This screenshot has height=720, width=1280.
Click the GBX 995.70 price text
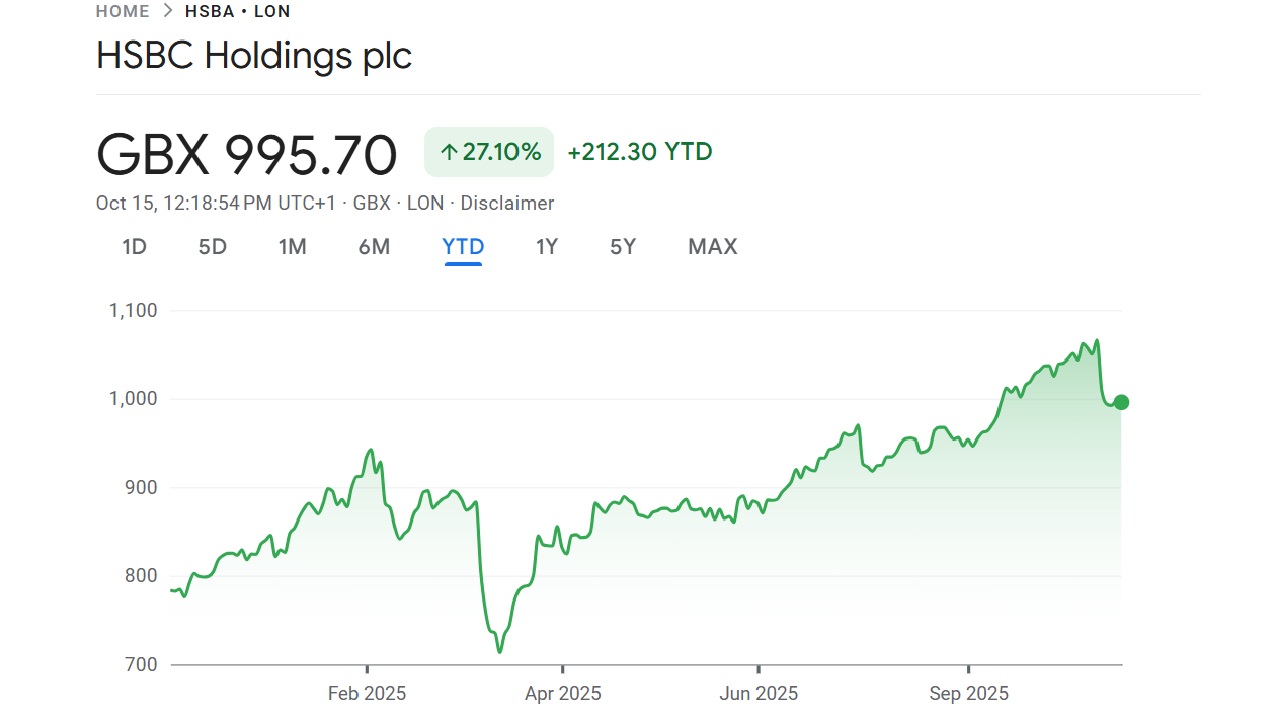point(246,153)
